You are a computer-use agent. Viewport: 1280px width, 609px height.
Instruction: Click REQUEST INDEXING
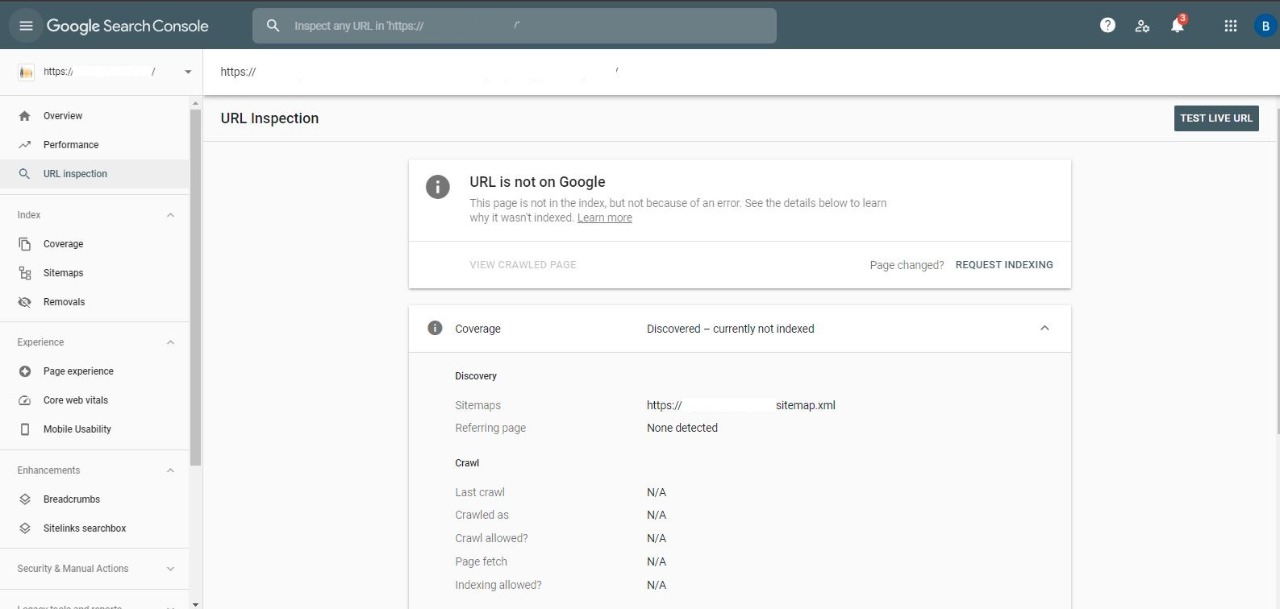pos(1004,265)
